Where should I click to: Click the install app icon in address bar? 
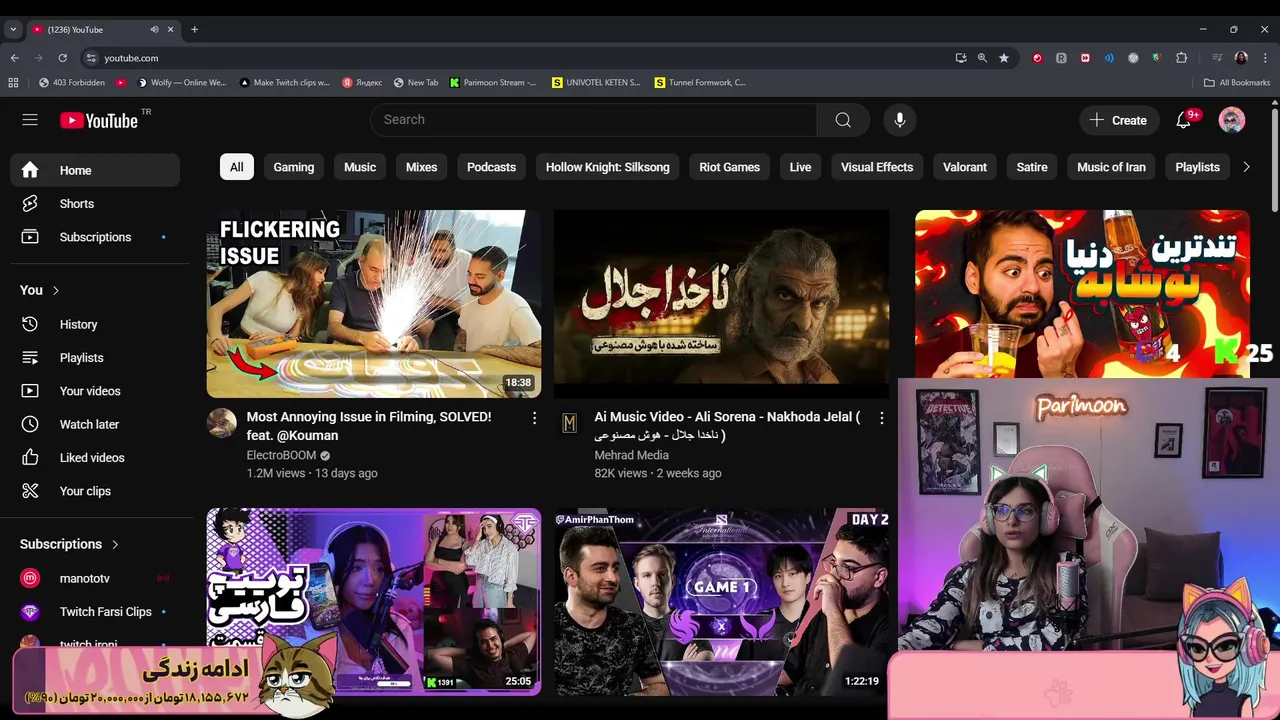(961, 58)
